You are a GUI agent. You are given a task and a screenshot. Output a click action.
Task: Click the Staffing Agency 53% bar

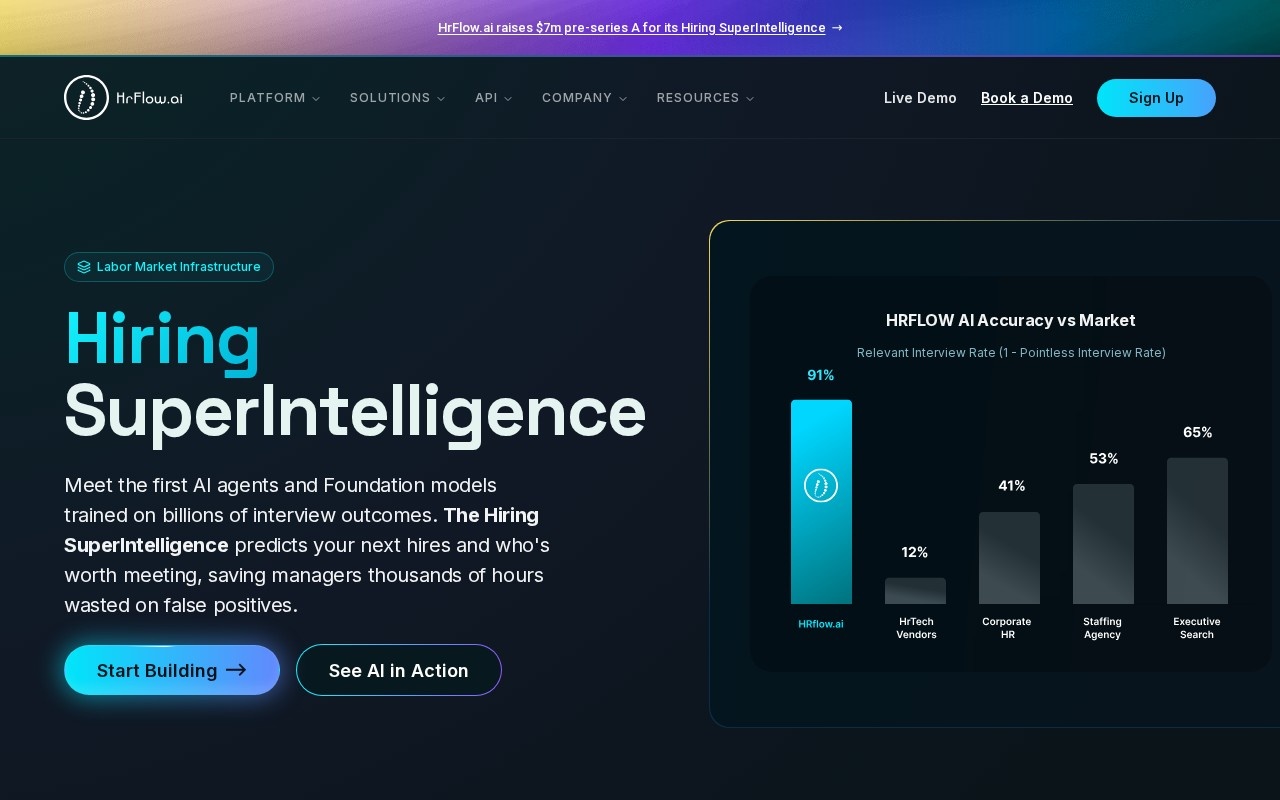pyautogui.click(x=1103, y=544)
